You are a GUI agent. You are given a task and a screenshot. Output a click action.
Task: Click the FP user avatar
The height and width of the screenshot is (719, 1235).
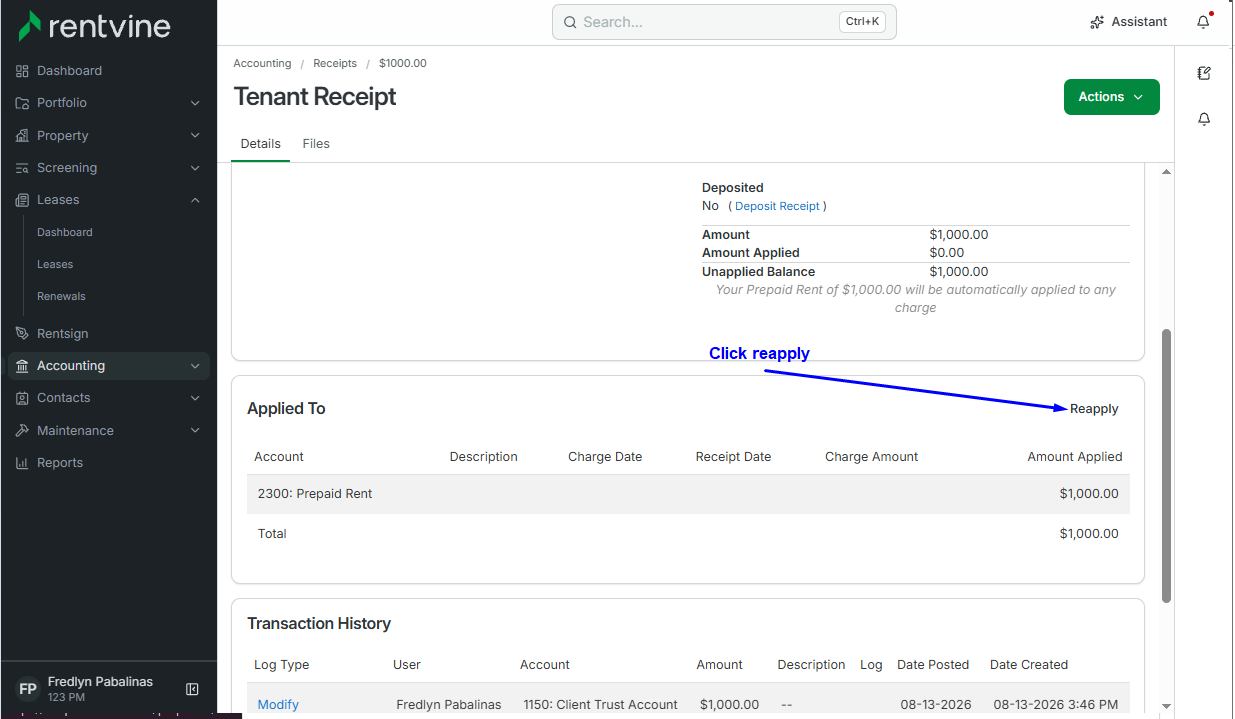28,689
